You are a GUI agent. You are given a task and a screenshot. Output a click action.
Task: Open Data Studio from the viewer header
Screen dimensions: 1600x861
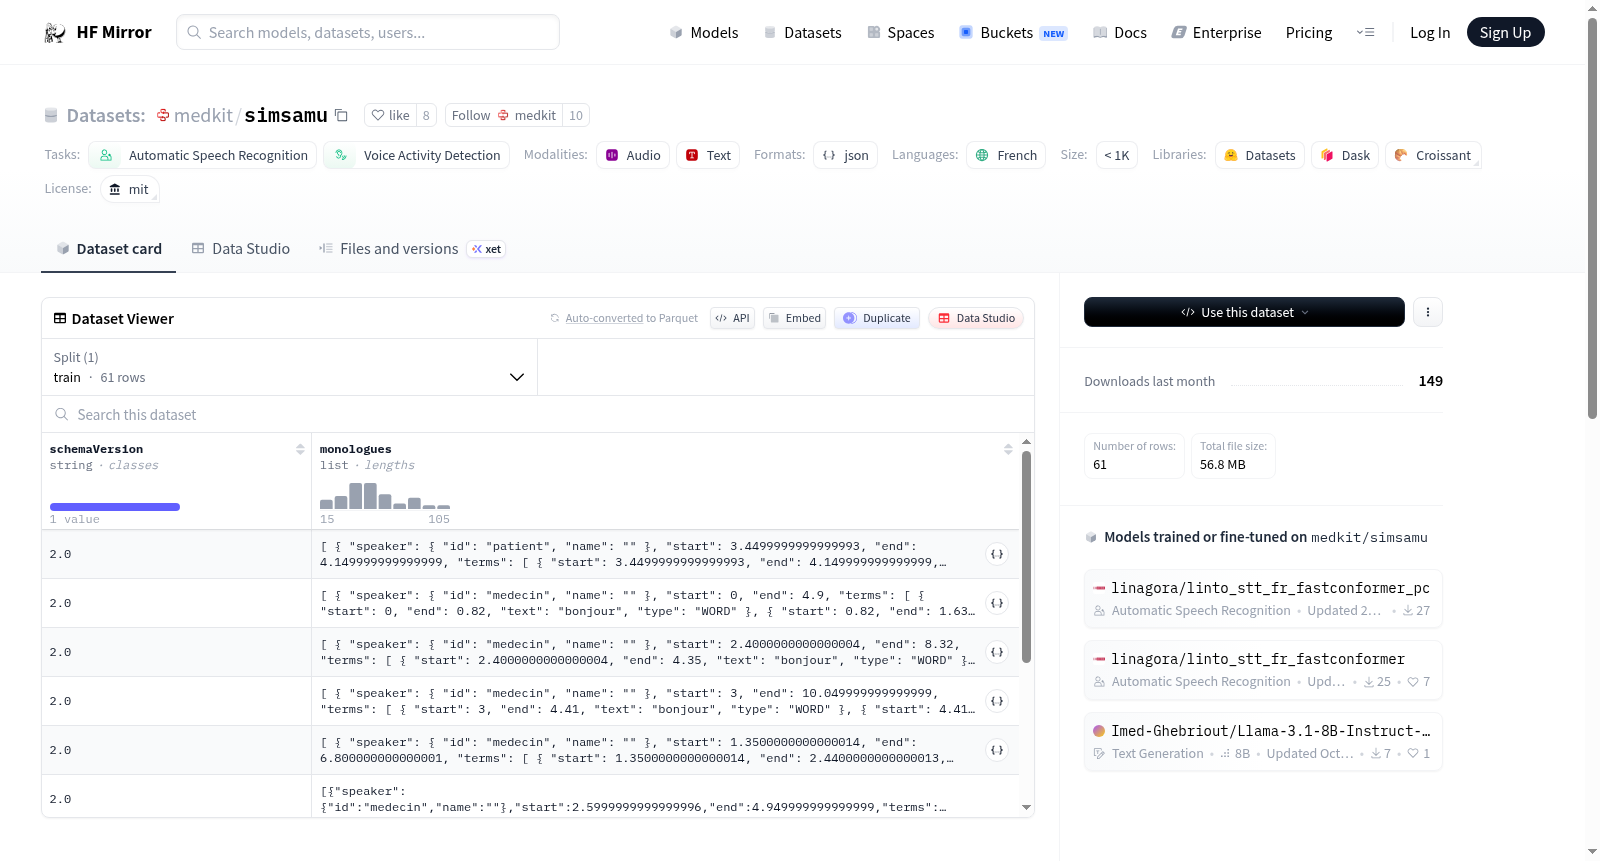[x=976, y=318]
